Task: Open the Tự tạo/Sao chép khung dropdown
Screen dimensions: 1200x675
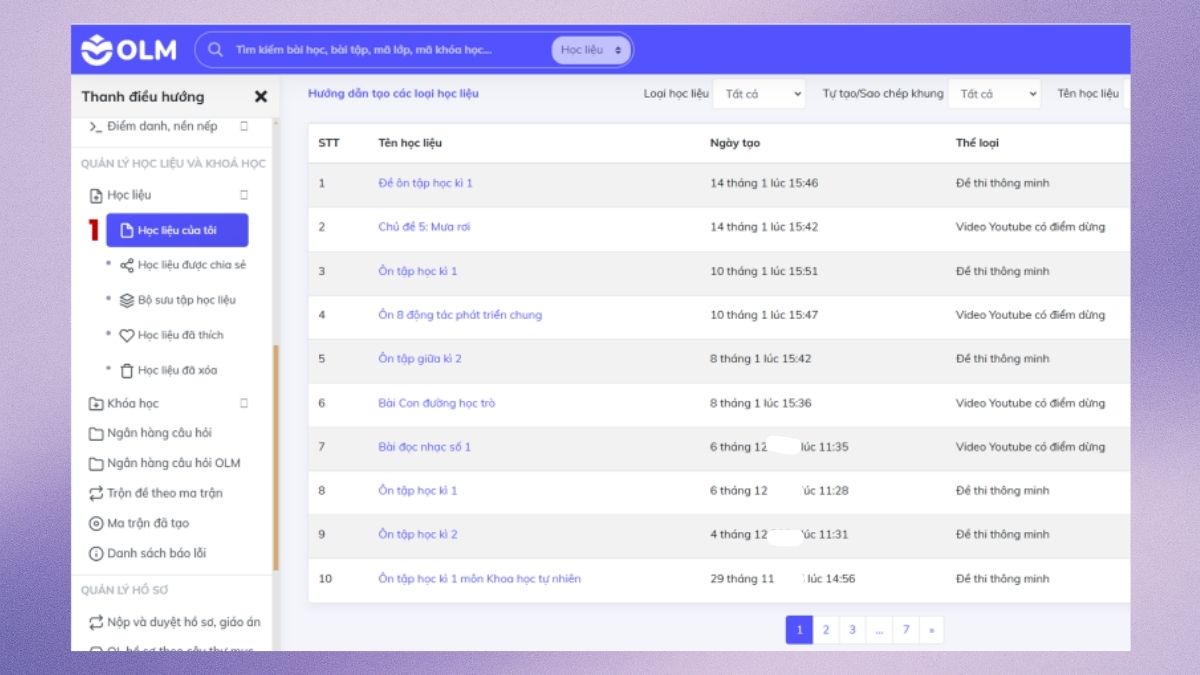Action: click(994, 94)
